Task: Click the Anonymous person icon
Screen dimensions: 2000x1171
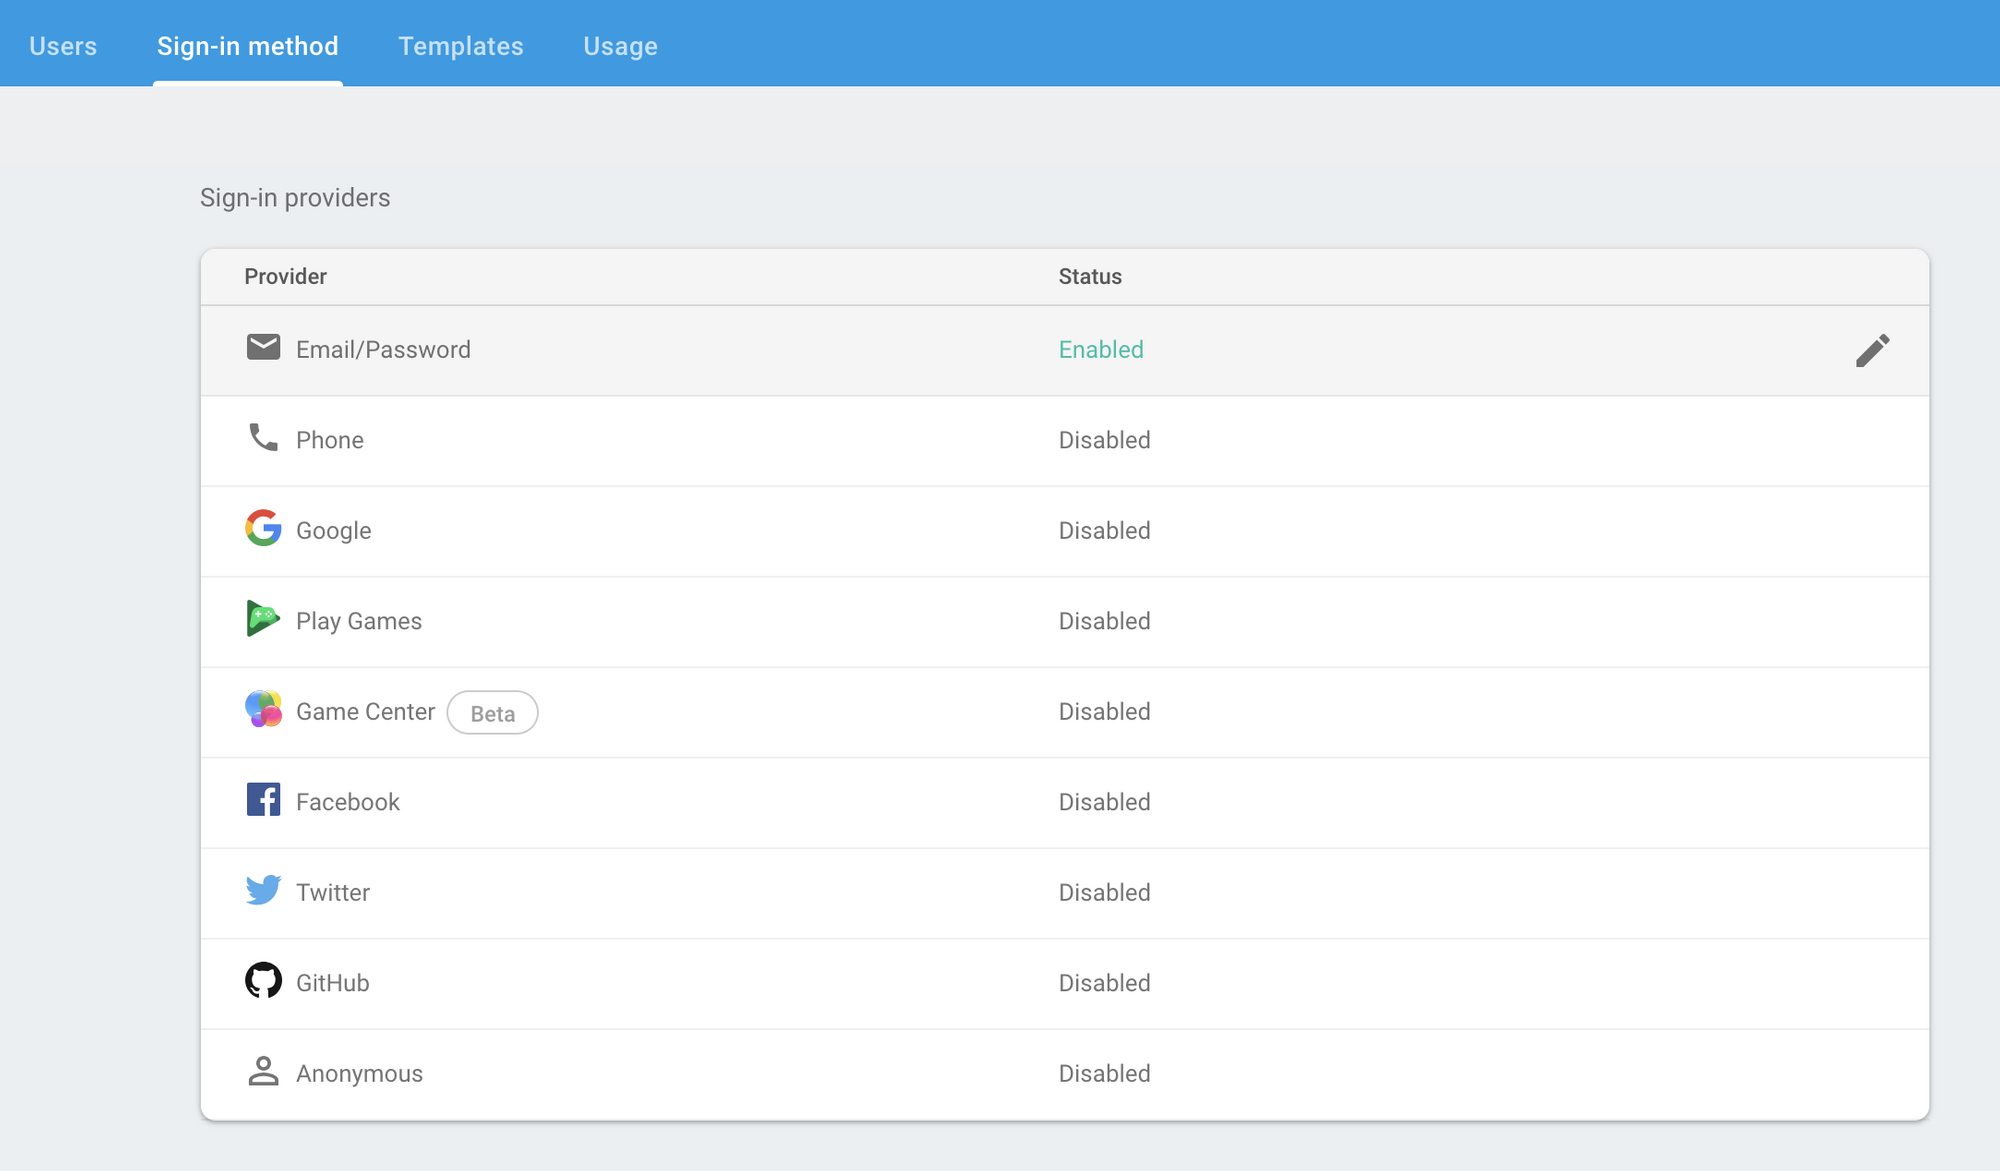Action: point(263,1072)
